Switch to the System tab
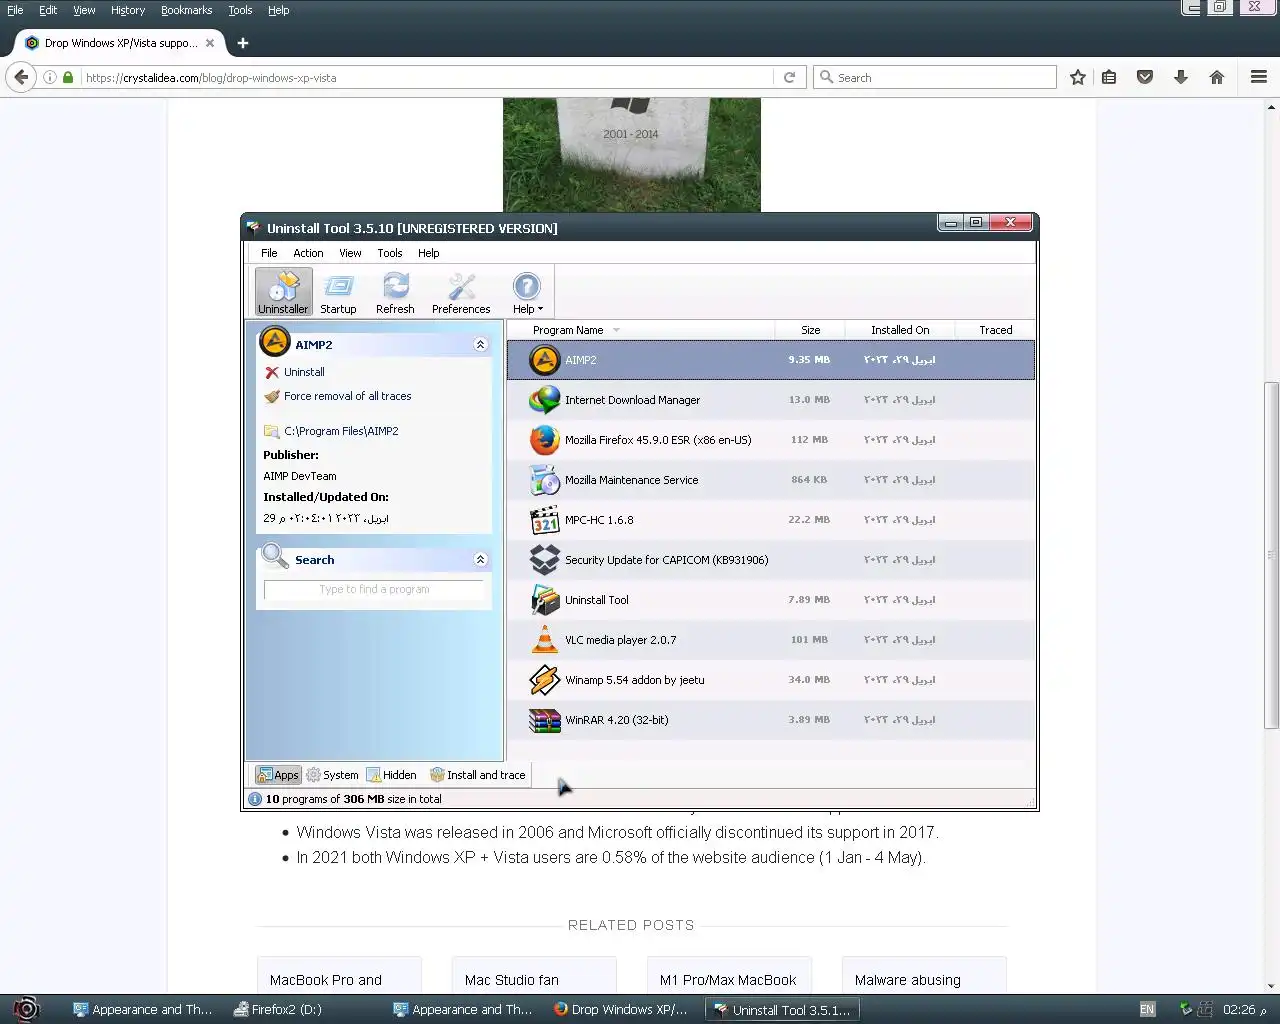This screenshot has width=1280, height=1024. point(332,775)
